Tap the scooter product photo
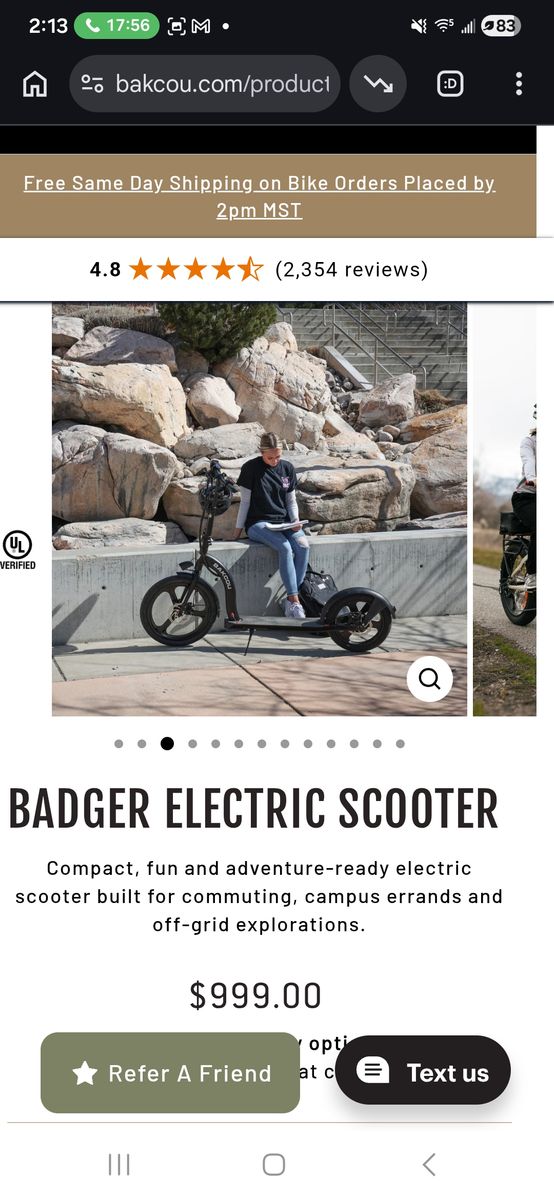This screenshot has height=1200, width=554. click(x=259, y=510)
